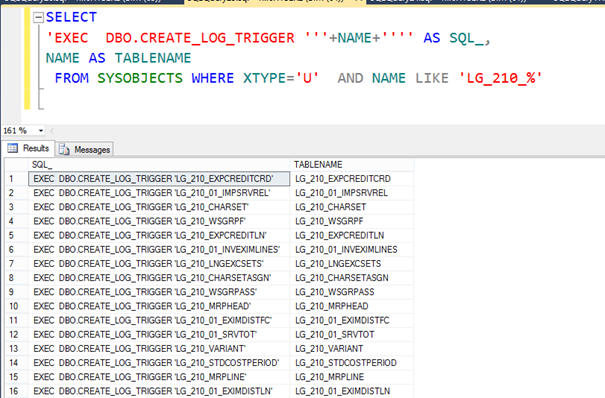Switch to the Messages tab

pyautogui.click(x=84, y=150)
